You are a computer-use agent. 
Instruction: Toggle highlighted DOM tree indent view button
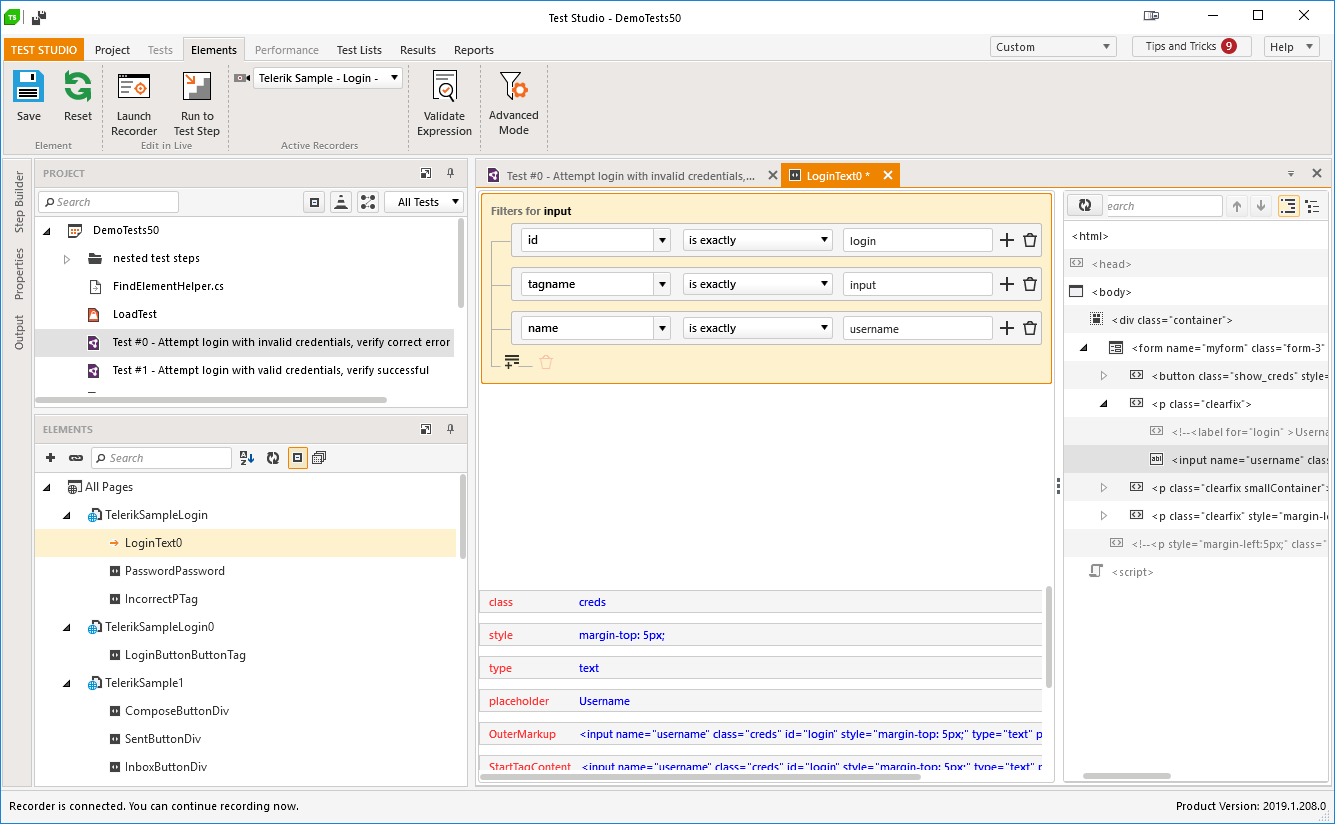1288,206
